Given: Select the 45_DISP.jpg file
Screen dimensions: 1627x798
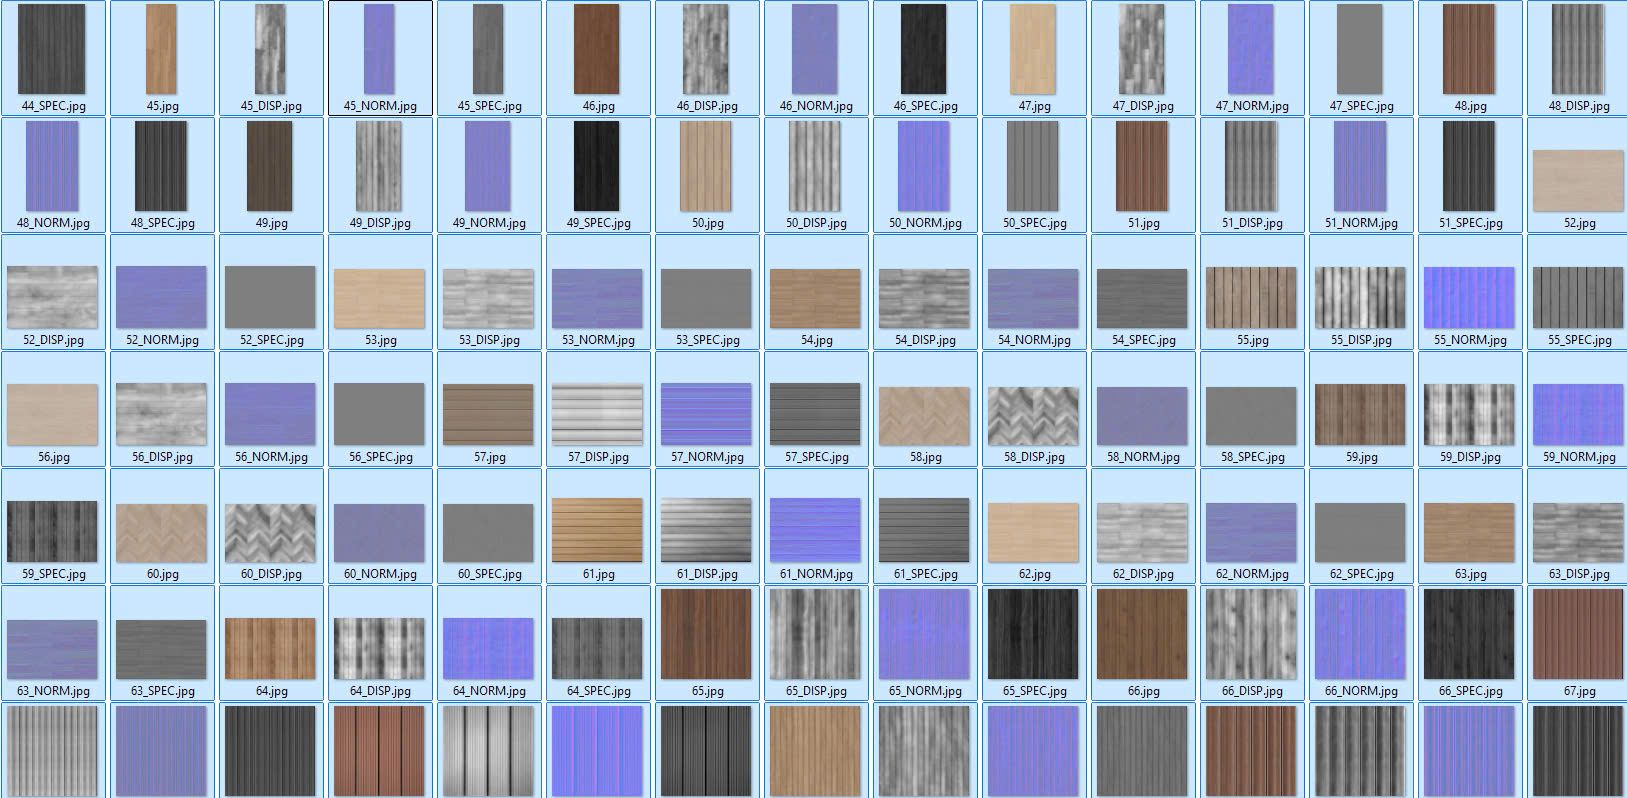Looking at the screenshot, I should [271, 49].
